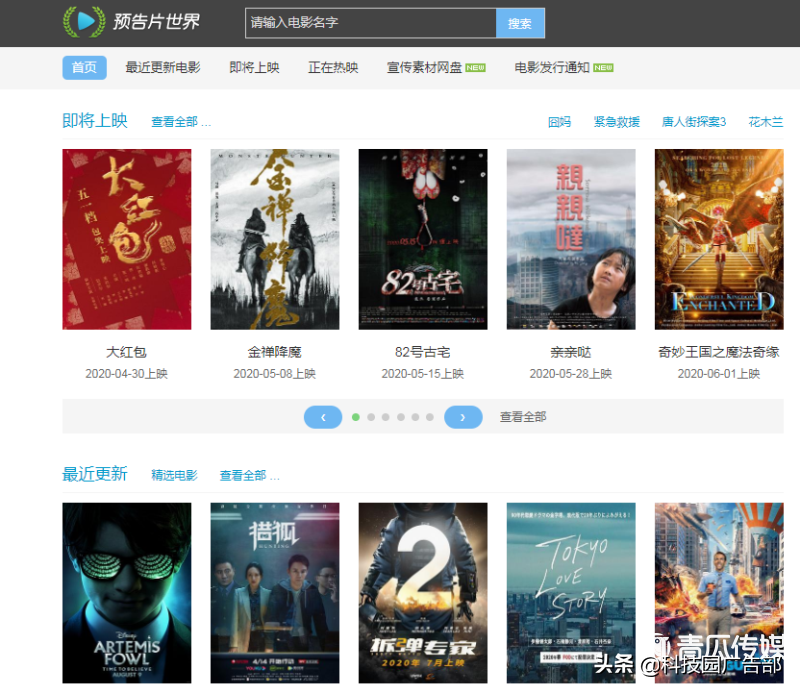This screenshot has width=800, height=693.
Task: Select the second carousel page dot
Action: click(371, 417)
